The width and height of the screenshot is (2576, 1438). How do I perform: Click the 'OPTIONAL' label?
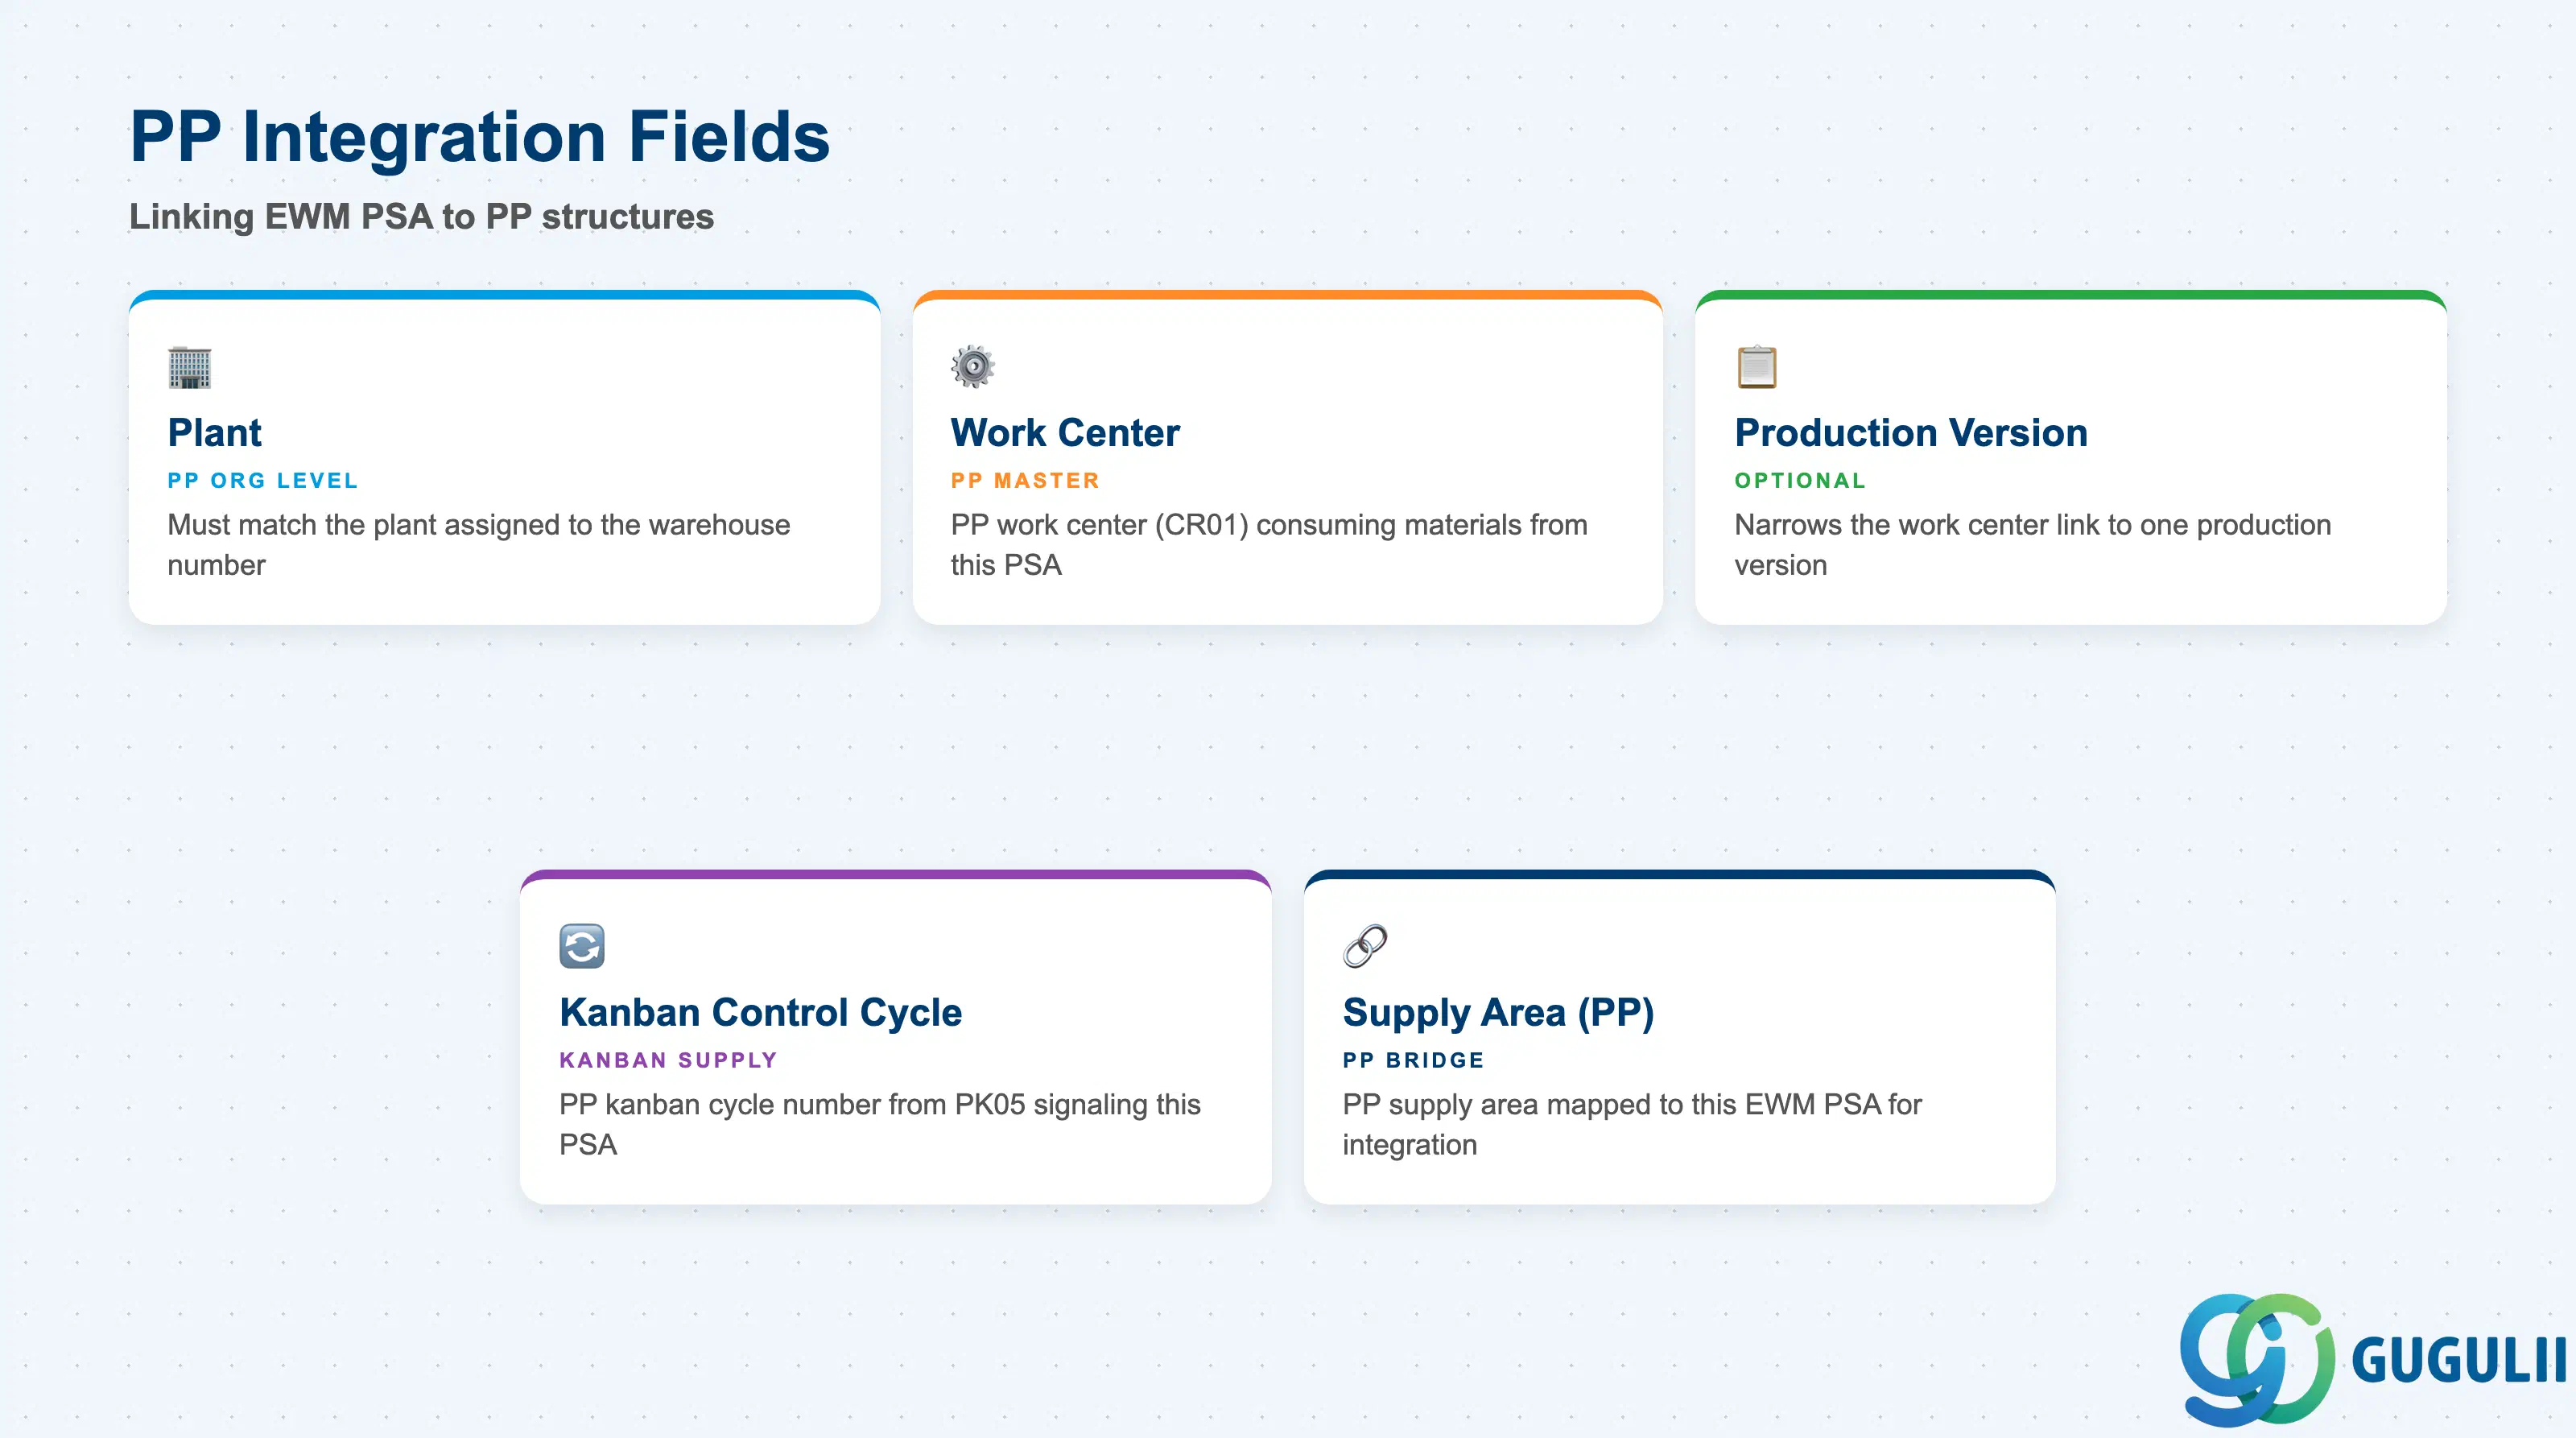coord(1800,480)
